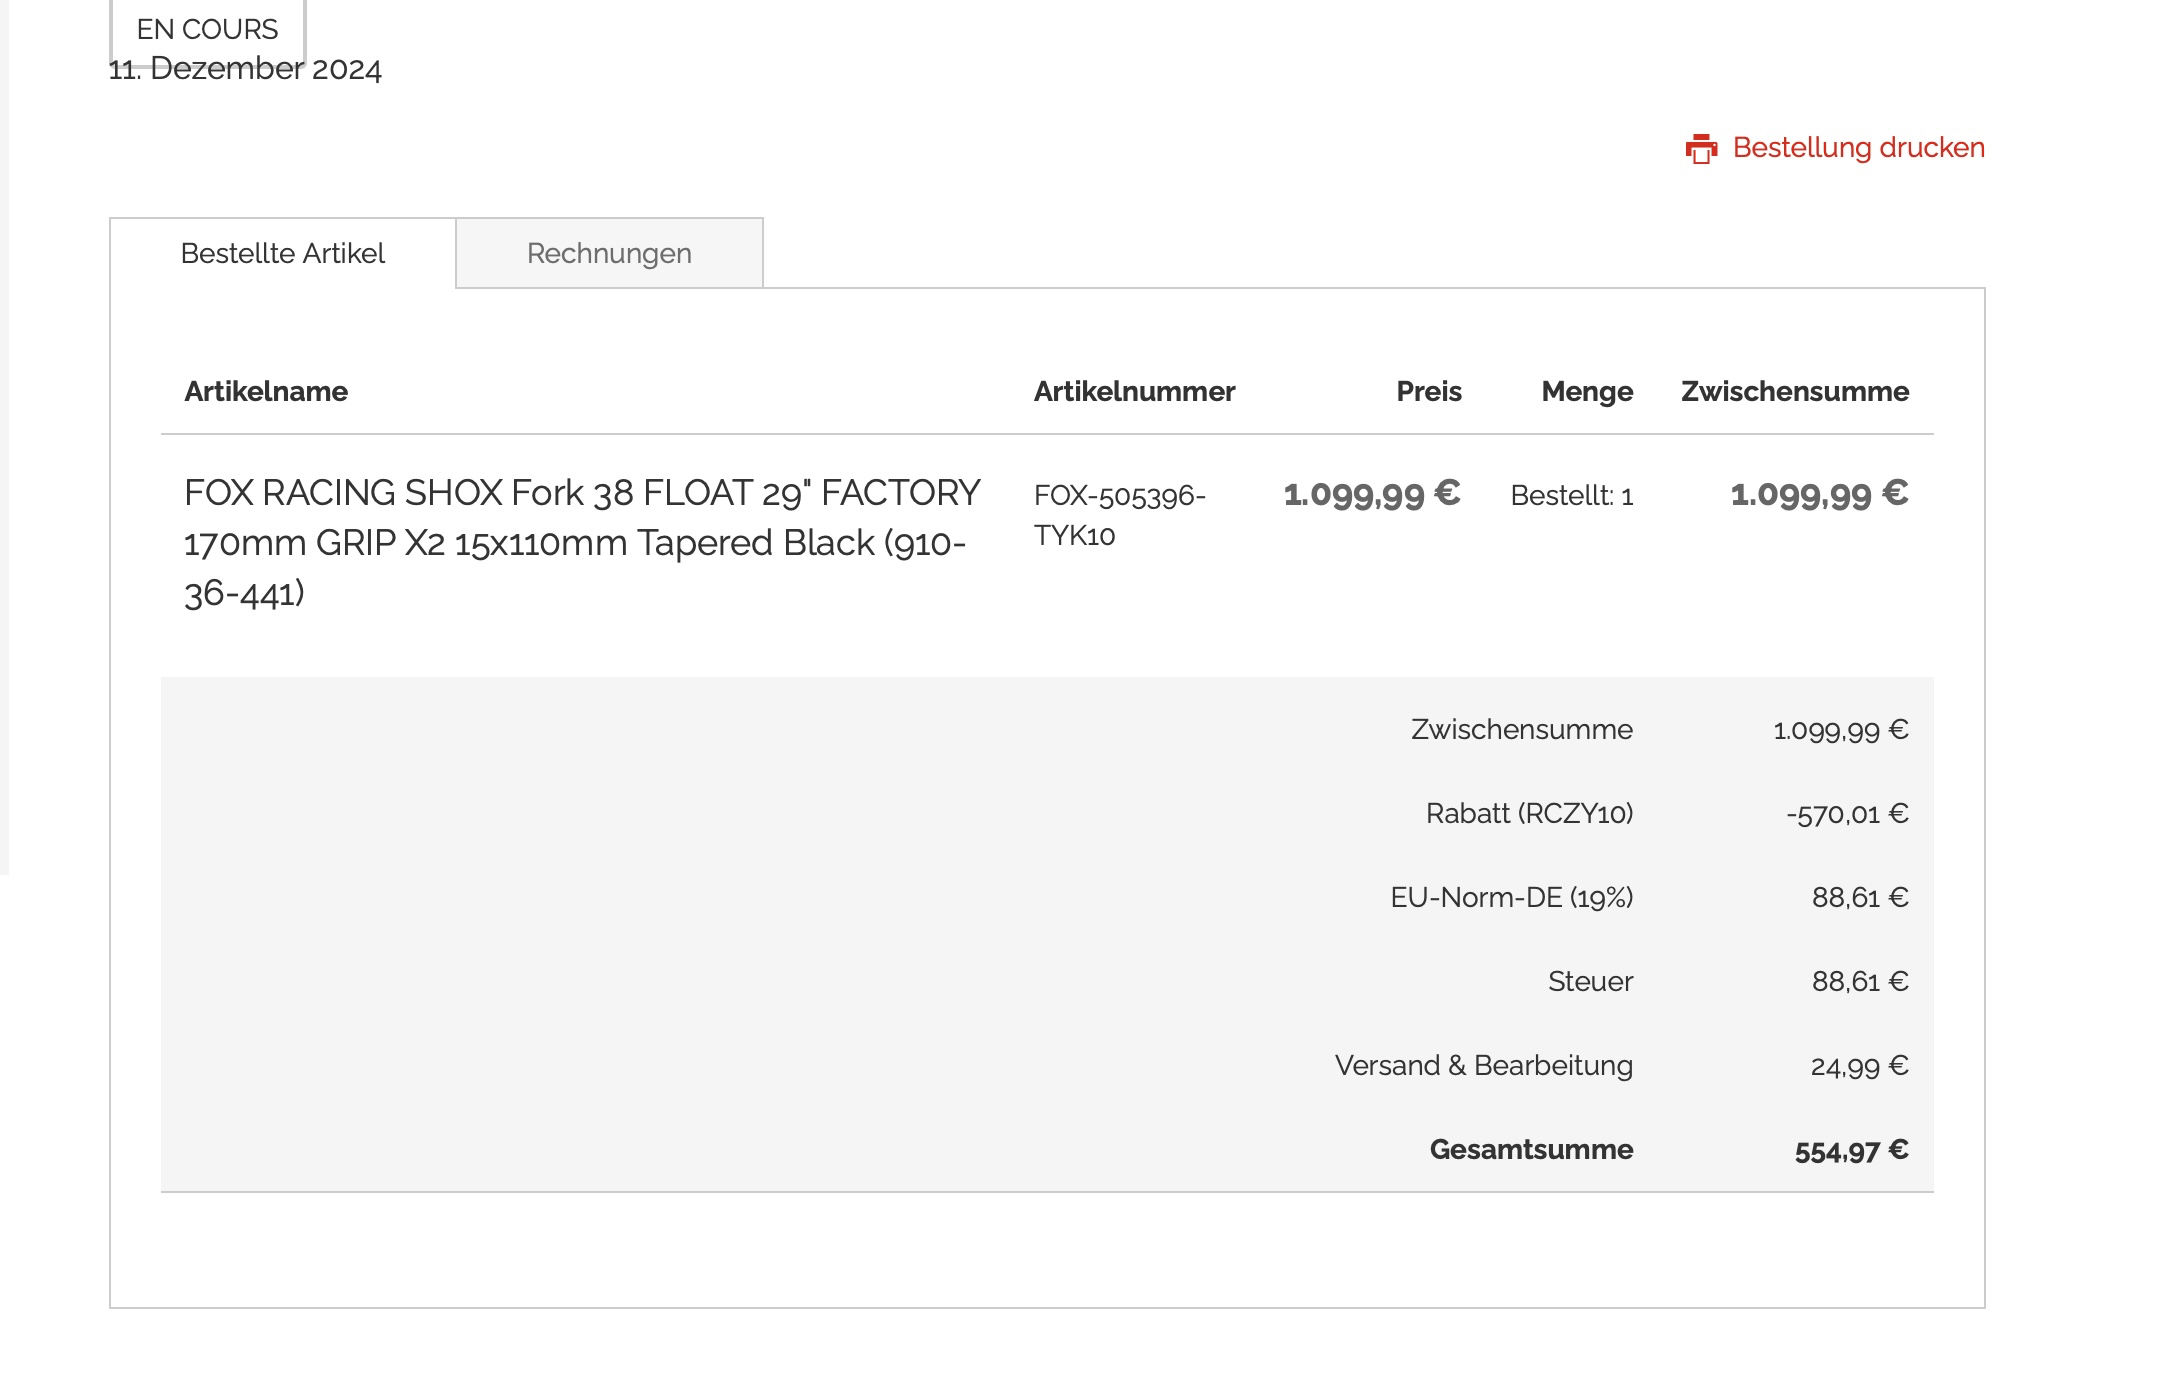Switch to the Rechnungen tab
2172x1383 pixels.
(609, 254)
